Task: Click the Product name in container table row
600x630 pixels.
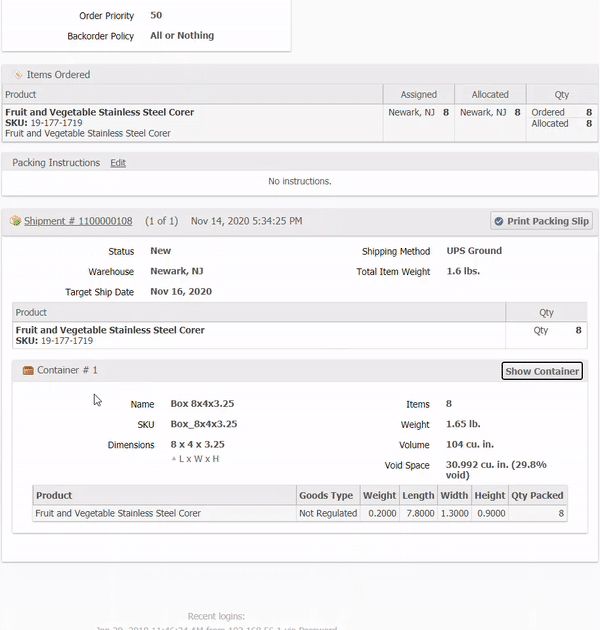Action: (118, 513)
